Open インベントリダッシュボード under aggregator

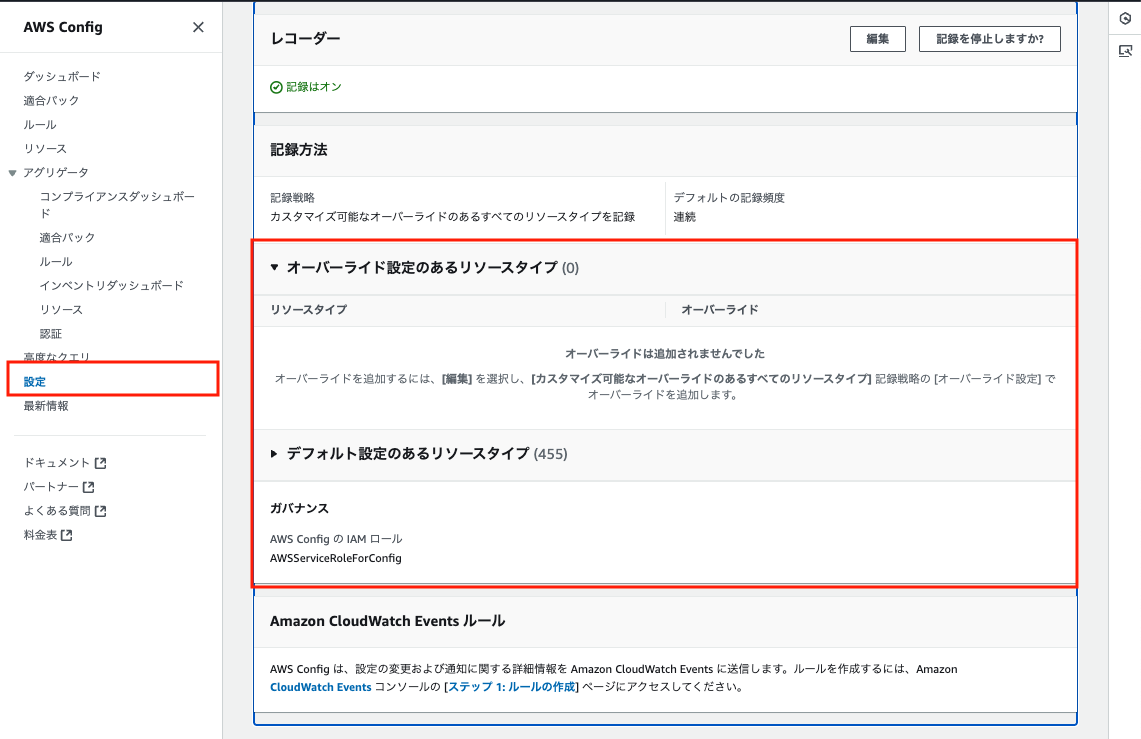(111, 286)
